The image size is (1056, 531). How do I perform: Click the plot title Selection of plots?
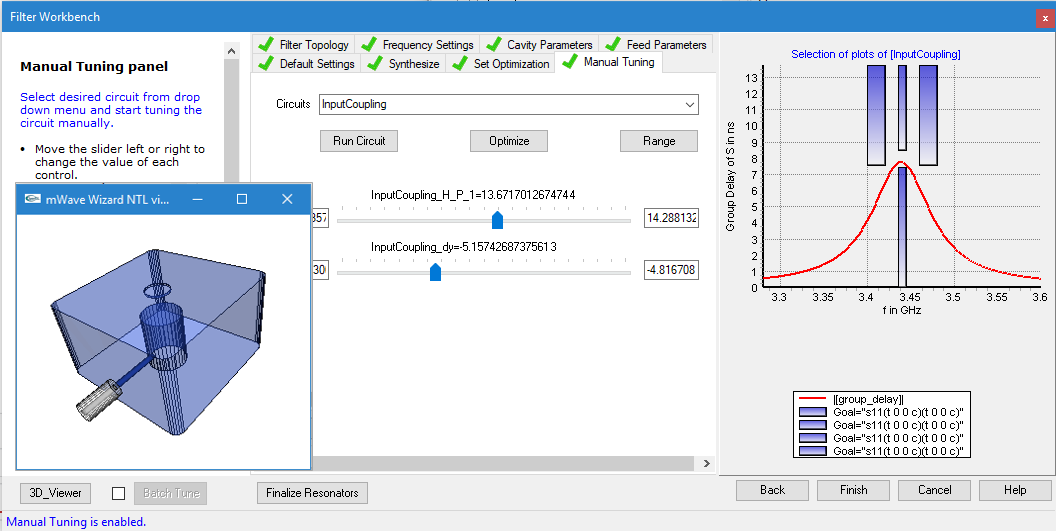876,55
